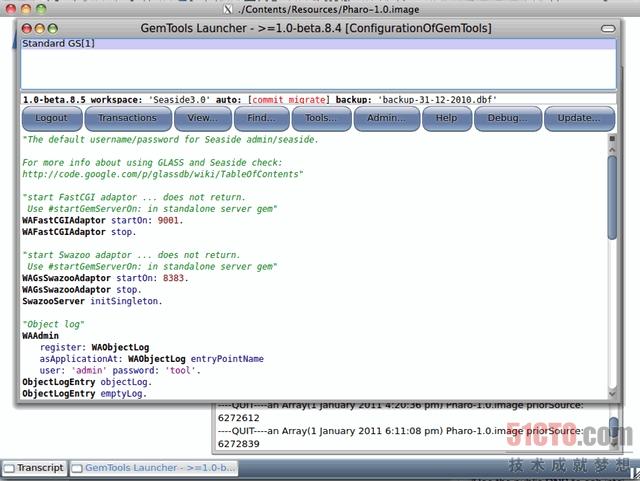Click the backup name 'backup-31-12-2010.dbf'

[x=437, y=100]
